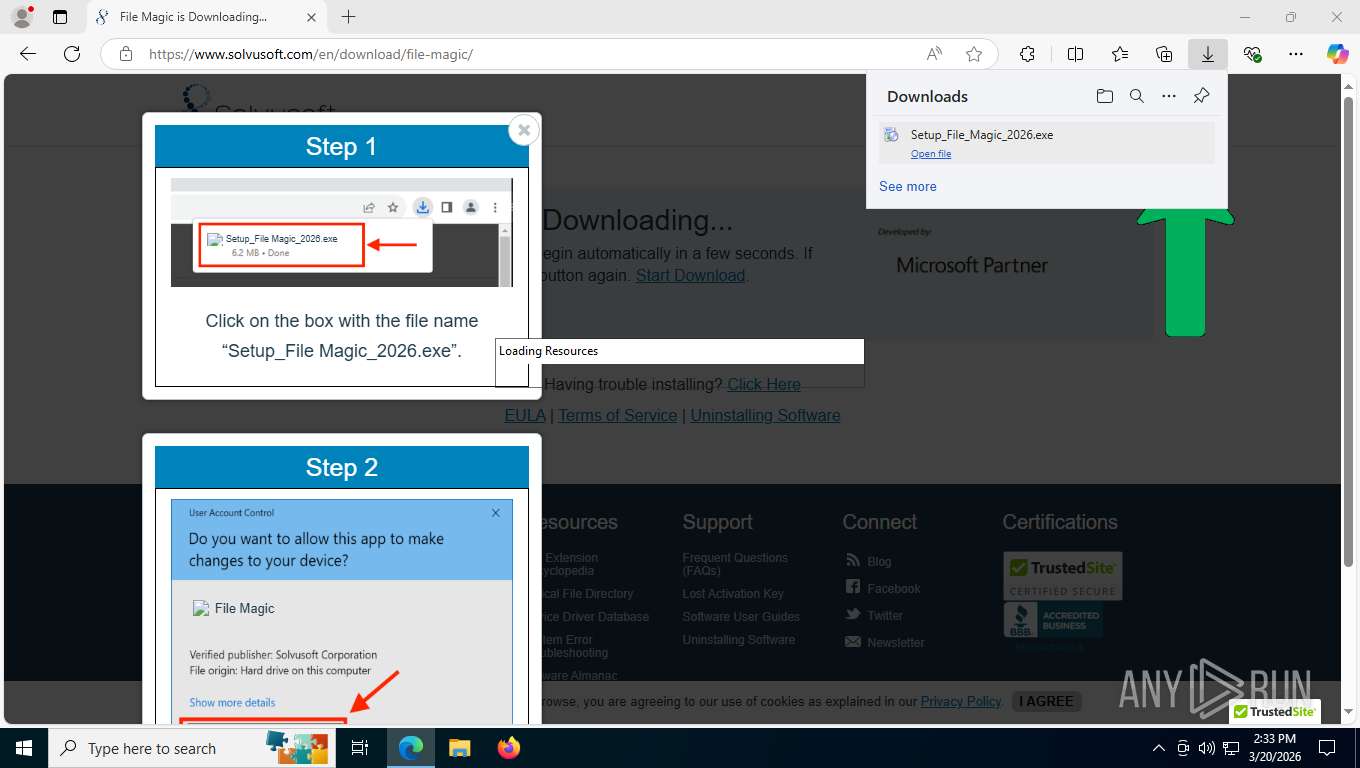Open Windows Start menu
Viewport: 1360px width, 768px height.
click(x=24, y=748)
